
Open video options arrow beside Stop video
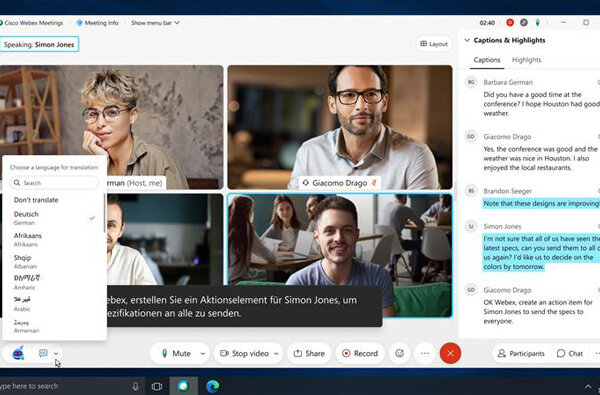276,354
